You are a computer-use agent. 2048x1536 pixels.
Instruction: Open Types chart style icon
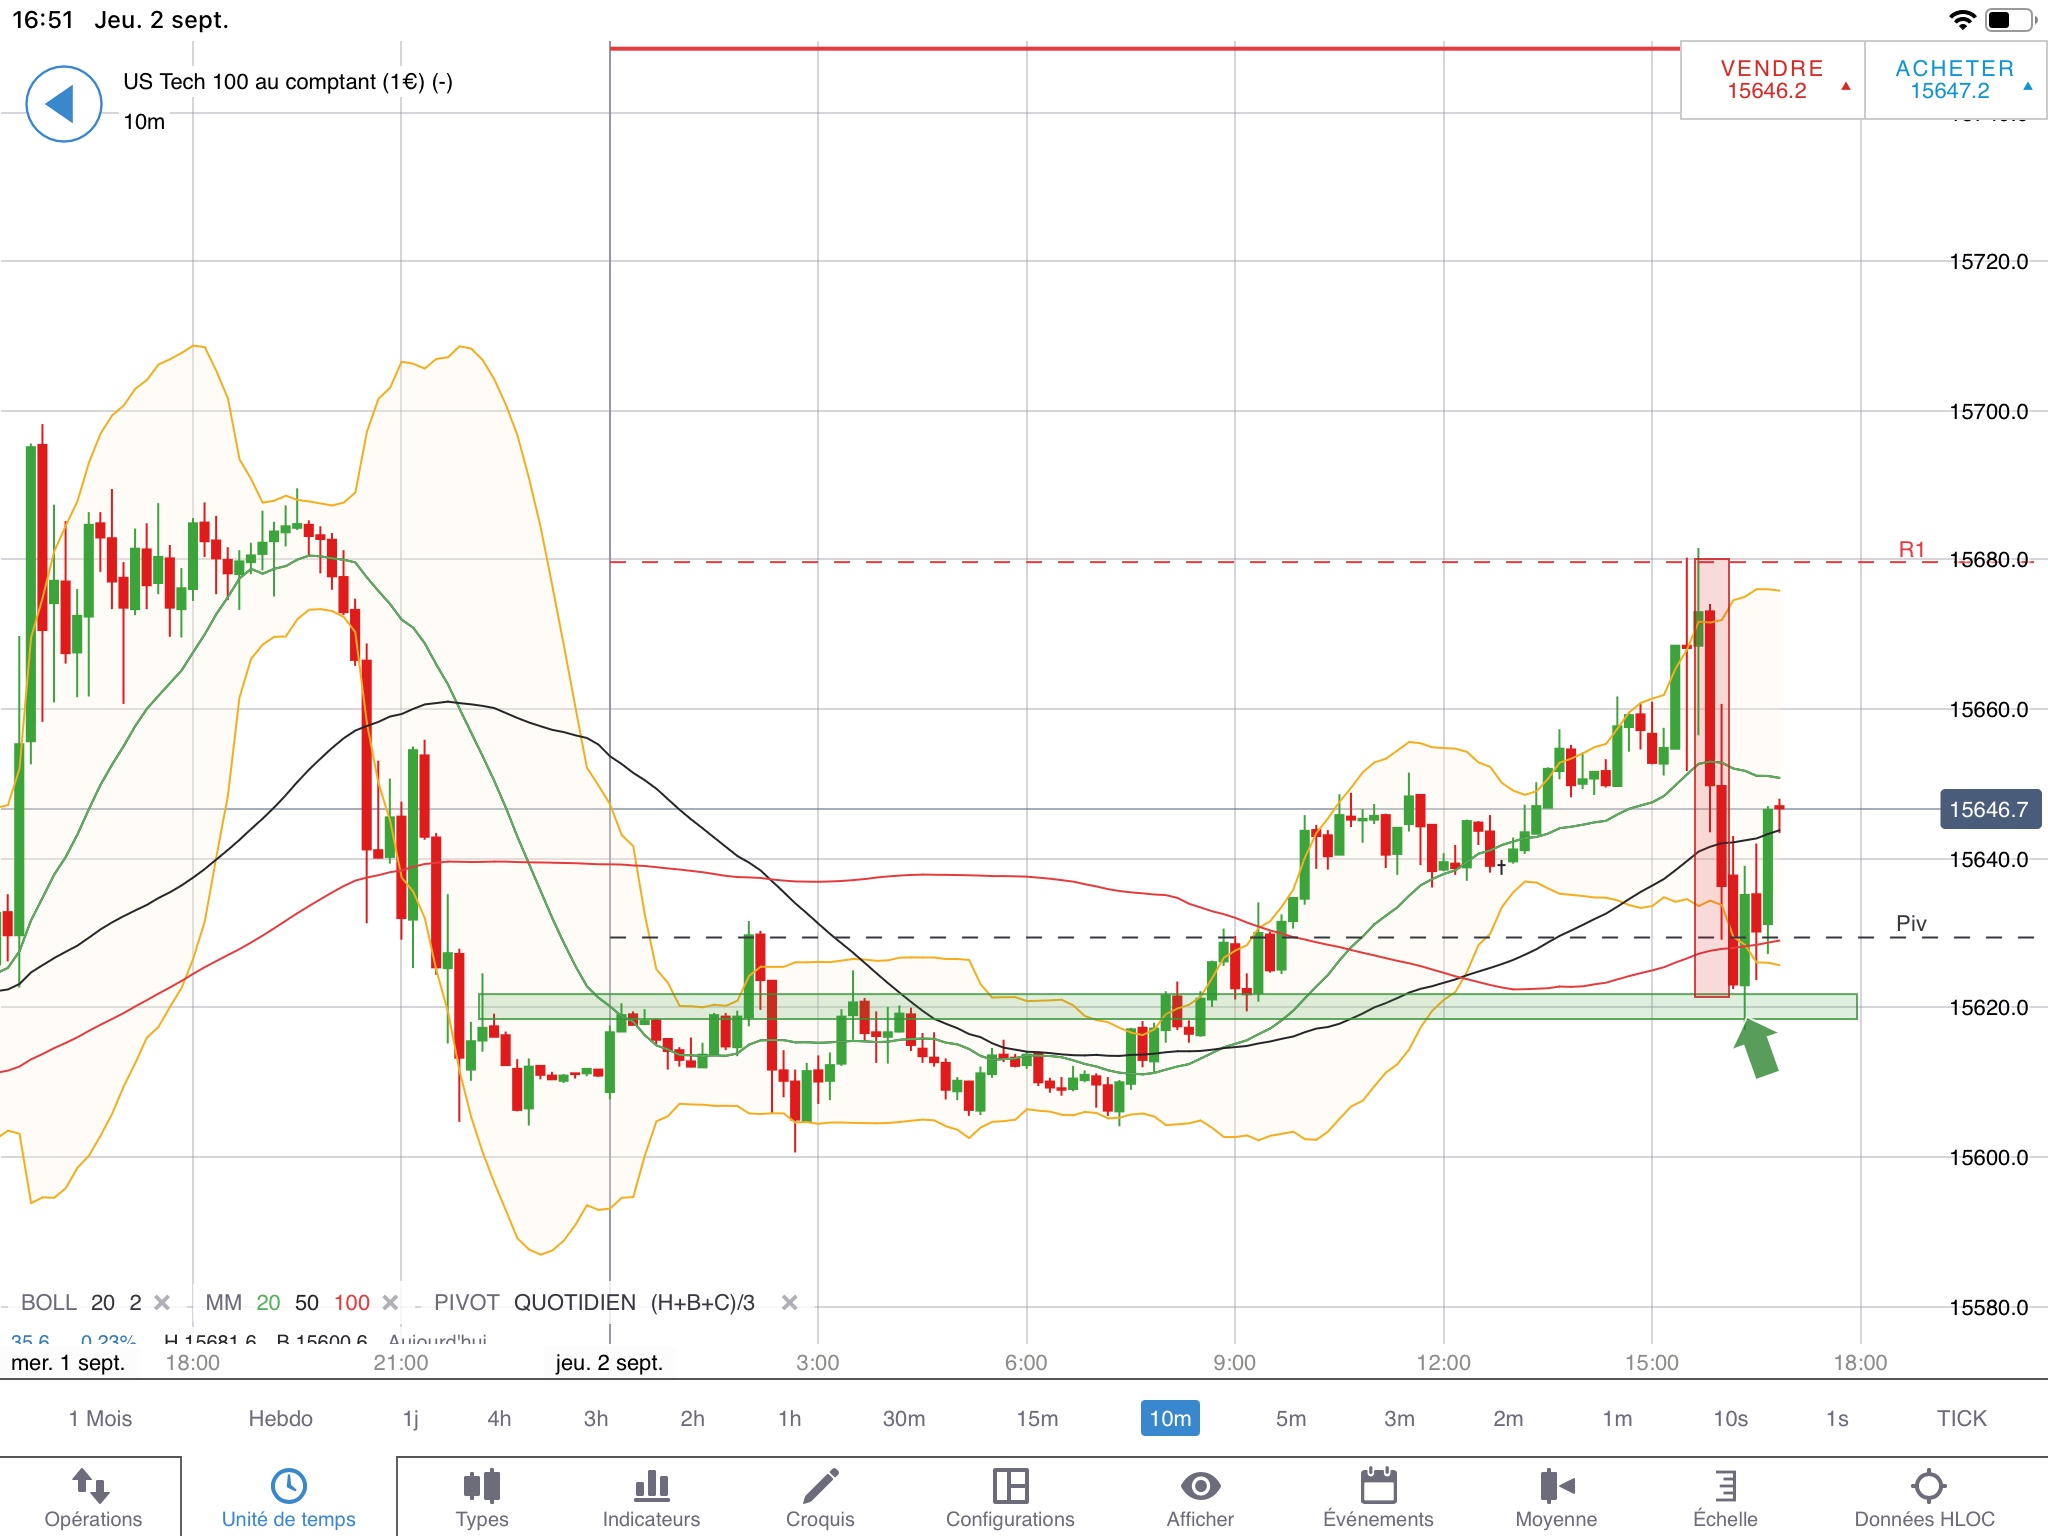(482, 1487)
